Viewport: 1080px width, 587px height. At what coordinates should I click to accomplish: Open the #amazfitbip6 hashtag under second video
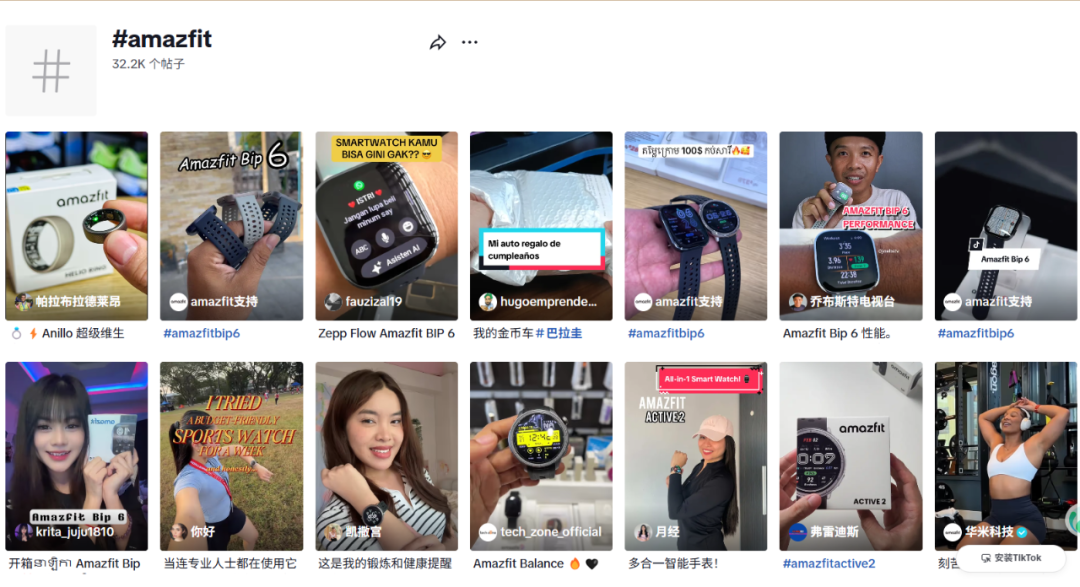(201, 333)
